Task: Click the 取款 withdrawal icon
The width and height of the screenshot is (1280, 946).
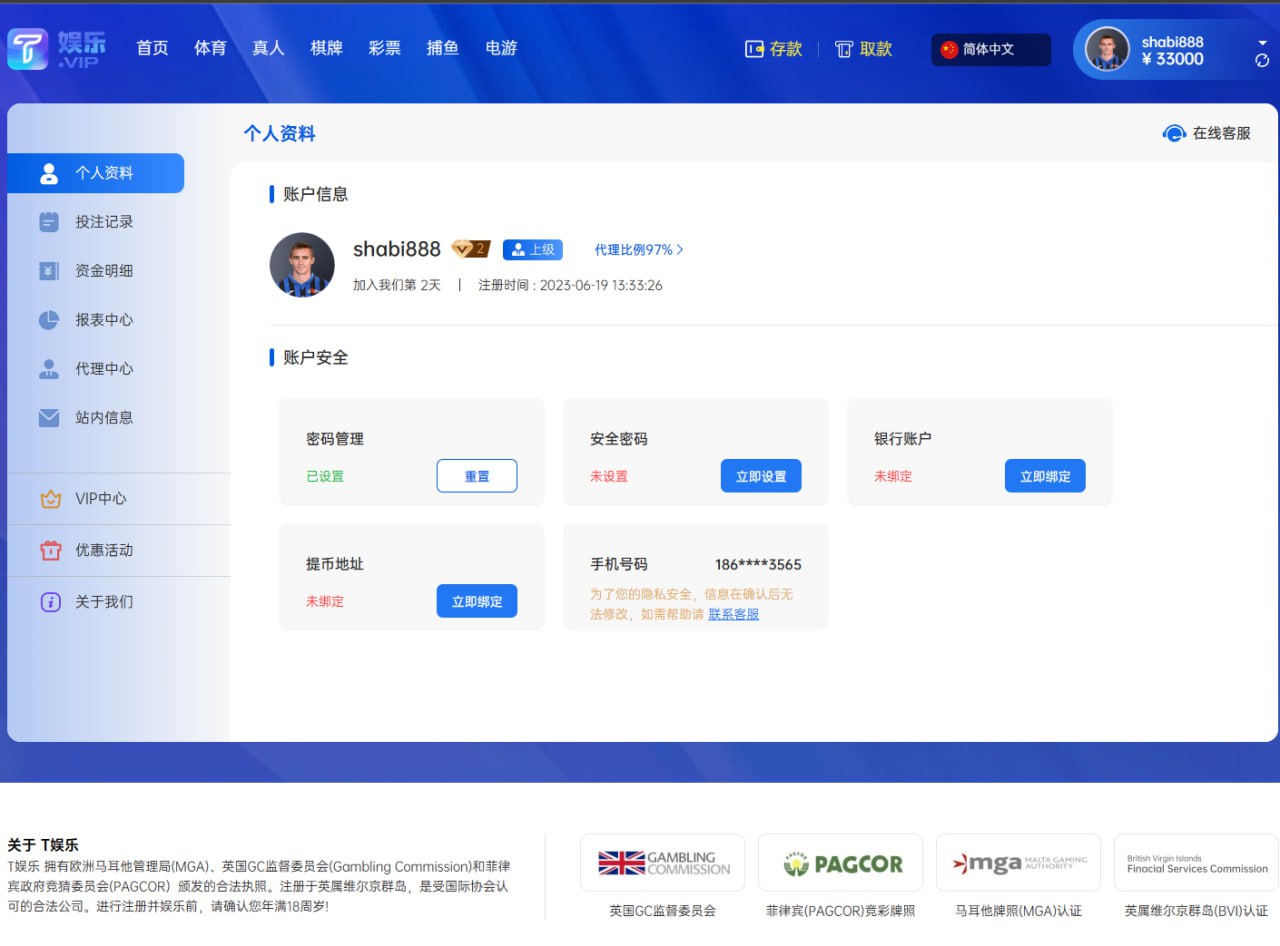Action: [x=842, y=48]
